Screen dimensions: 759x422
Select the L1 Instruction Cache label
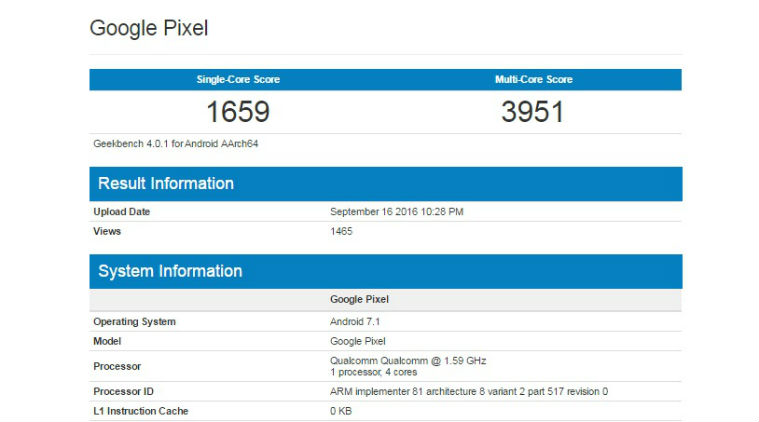click(141, 411)
